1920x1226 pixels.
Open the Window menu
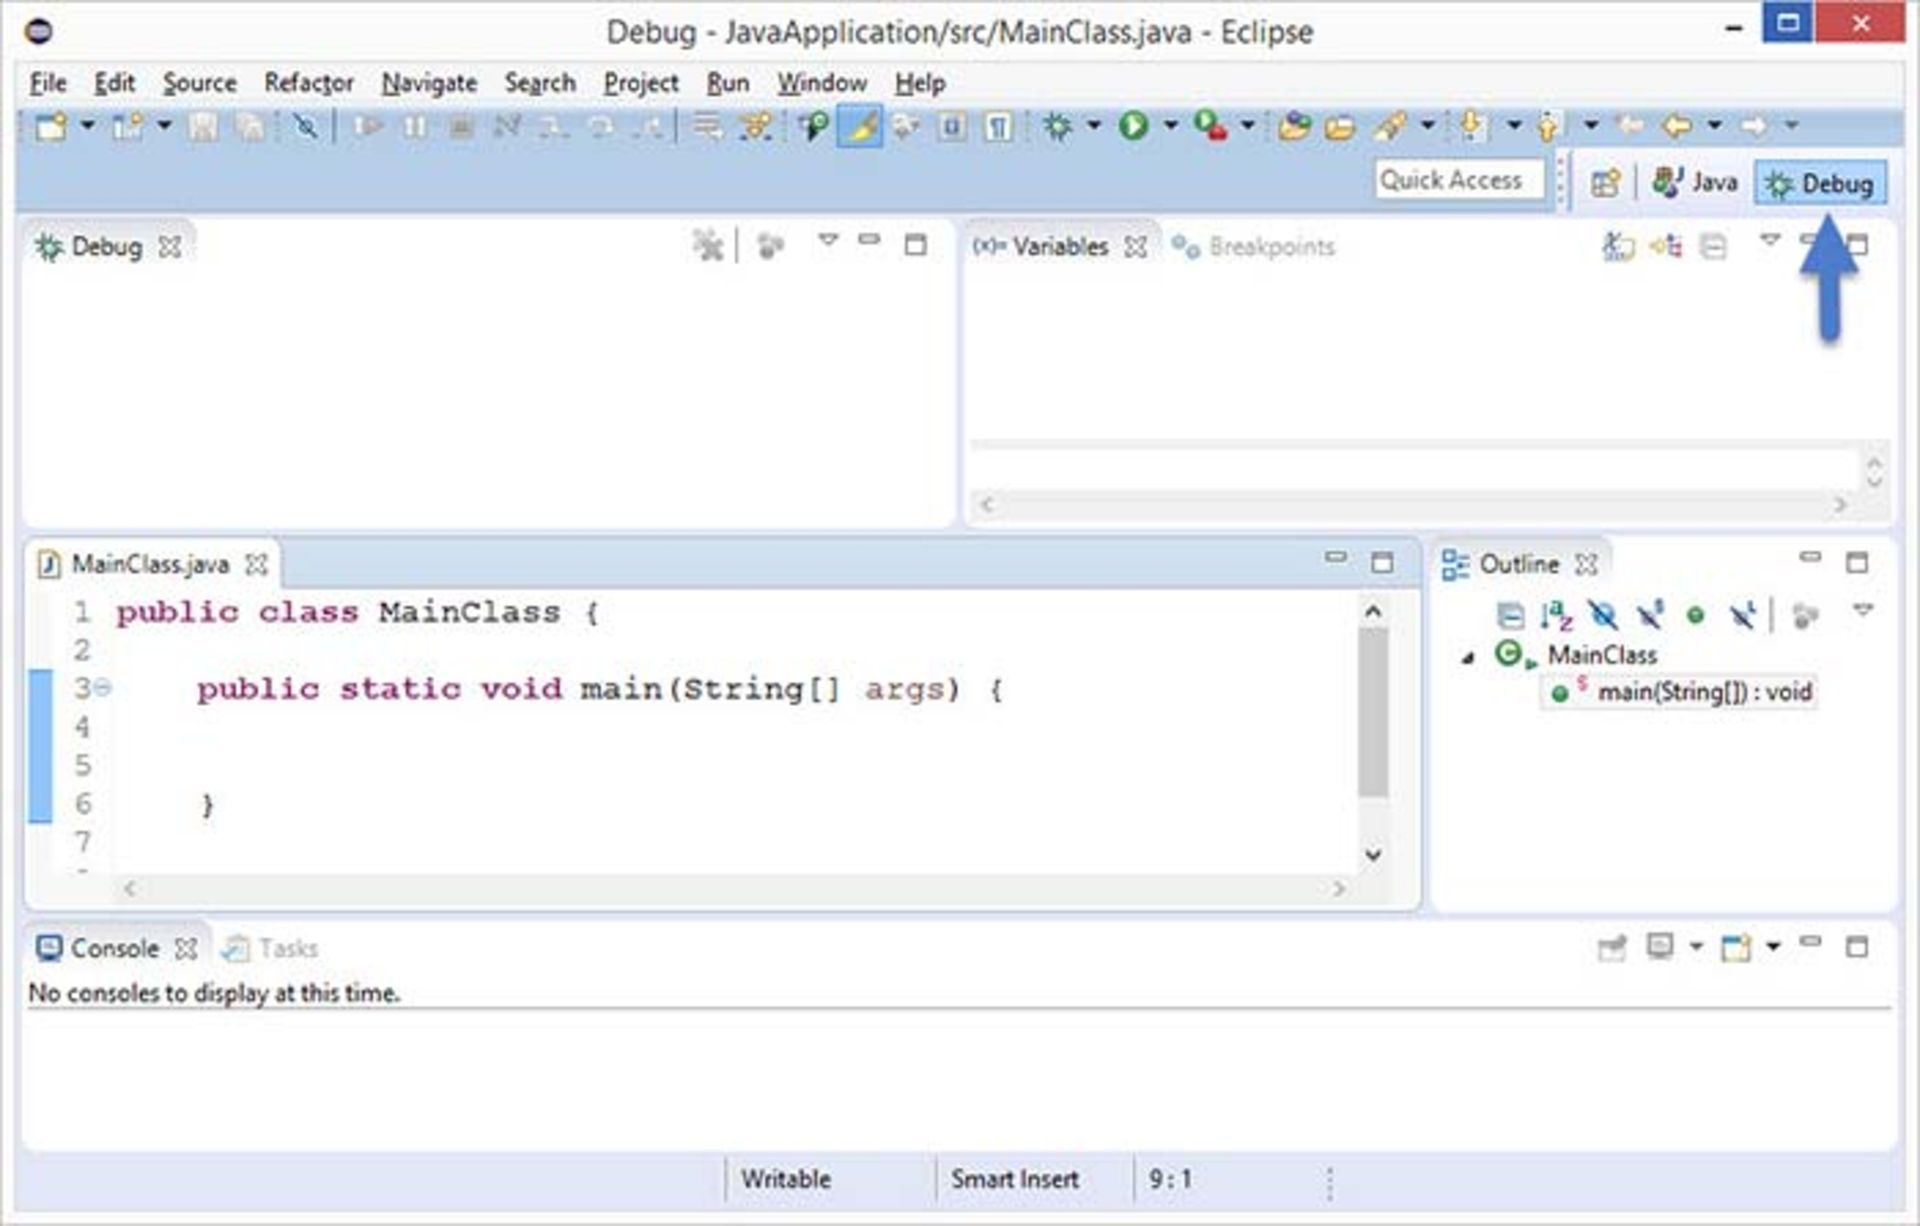pos(822,83)
